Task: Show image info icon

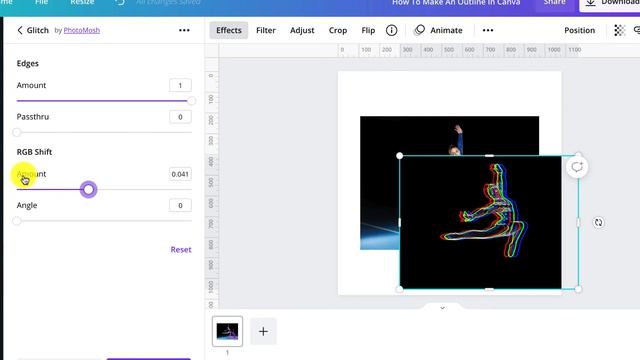Action: pos(391,30)
